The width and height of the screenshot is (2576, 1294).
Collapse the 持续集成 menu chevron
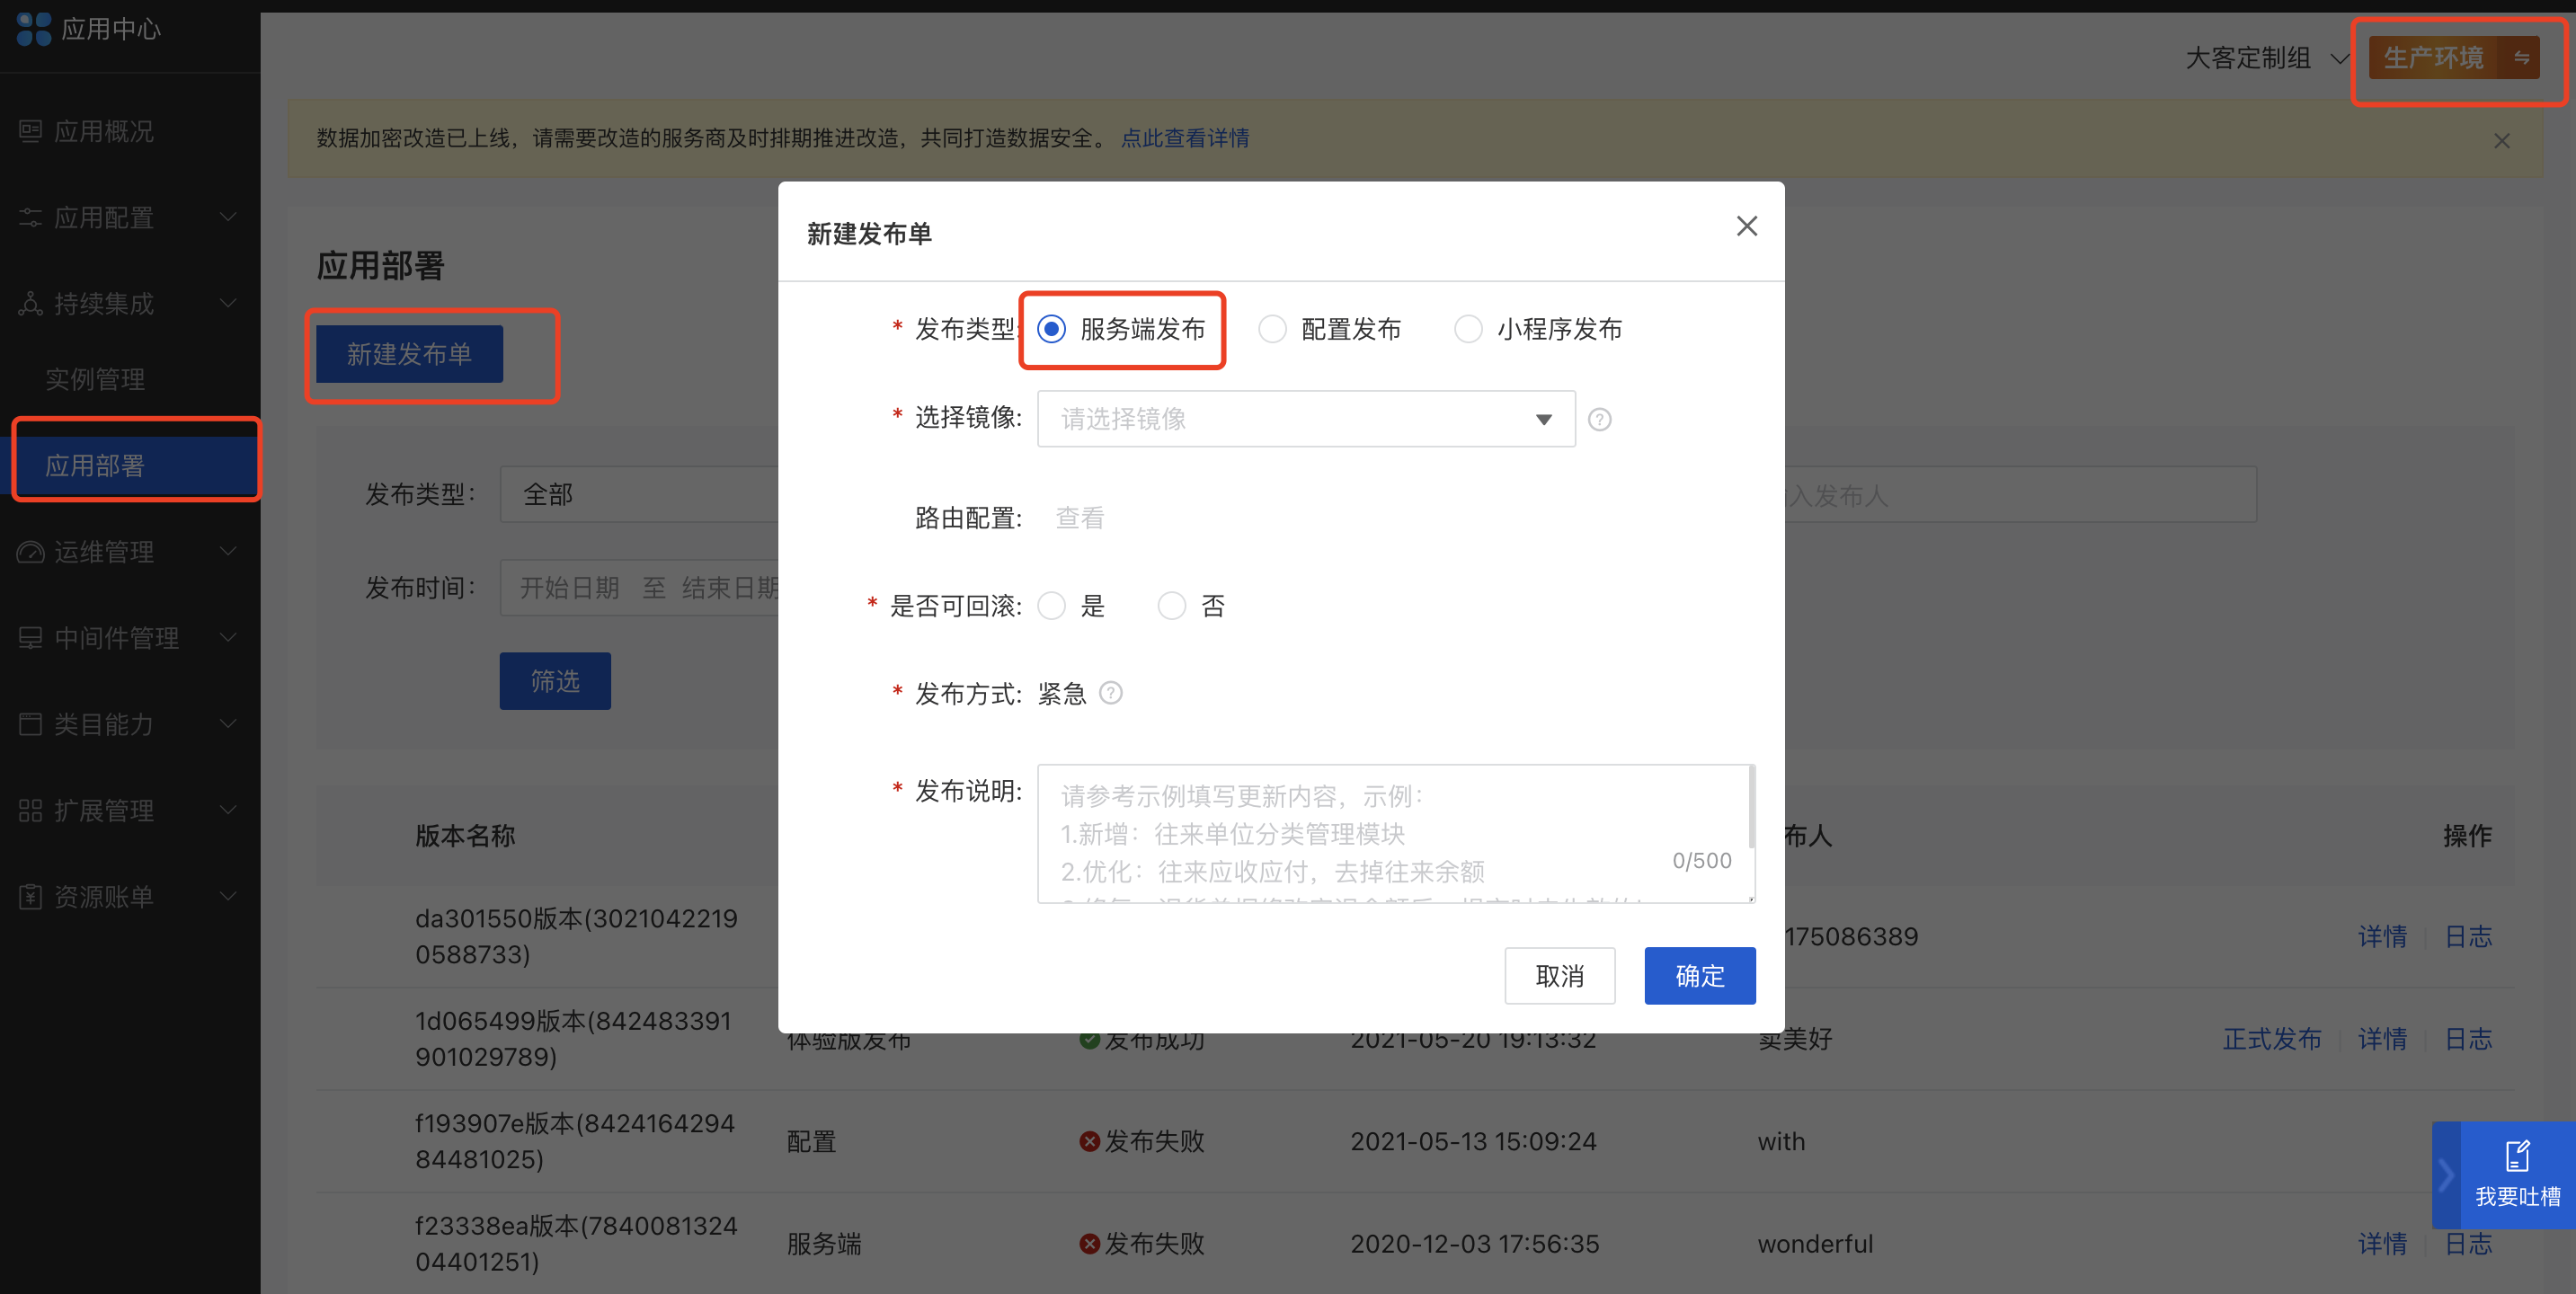point(228,303)
